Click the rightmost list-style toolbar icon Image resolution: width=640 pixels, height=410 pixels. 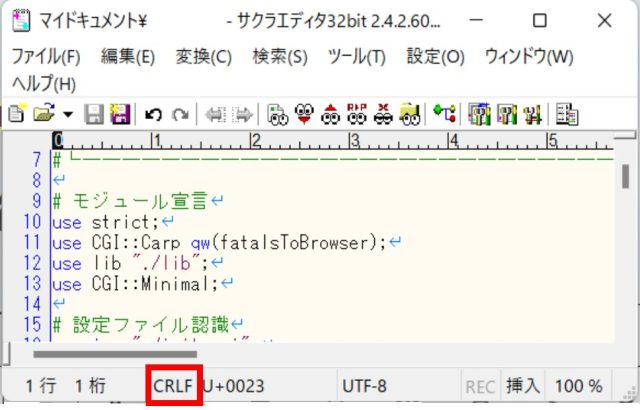pyautogui.click(x=567, y=114)
